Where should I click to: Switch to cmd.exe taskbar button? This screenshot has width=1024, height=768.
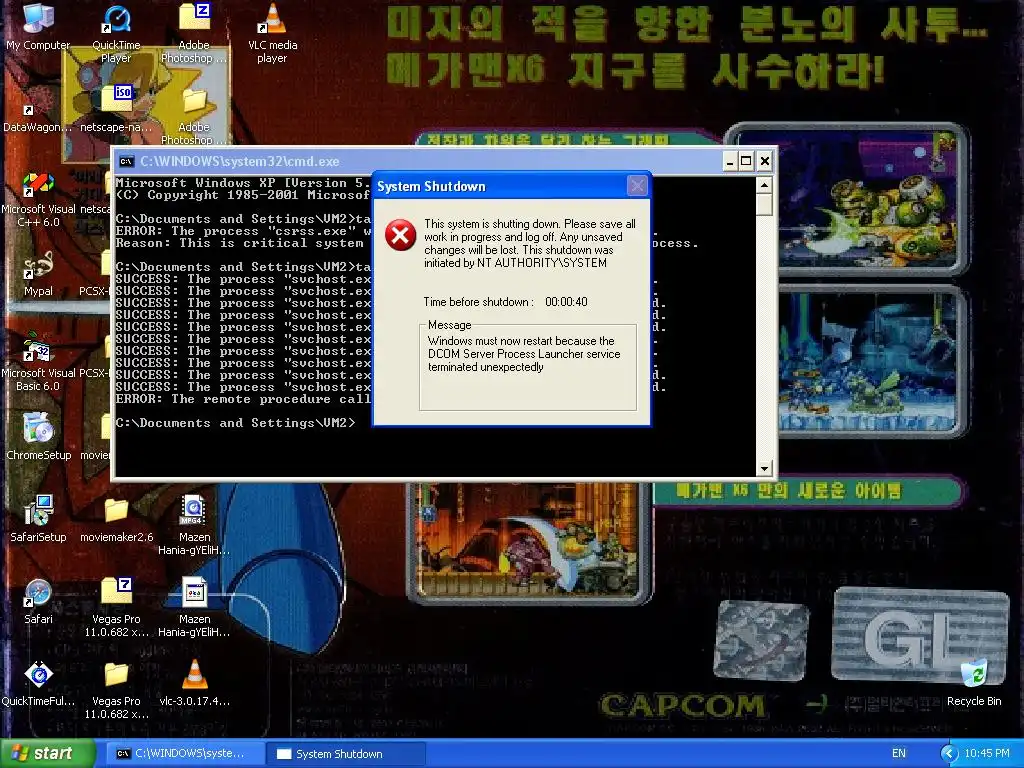[x=185, y=754]
